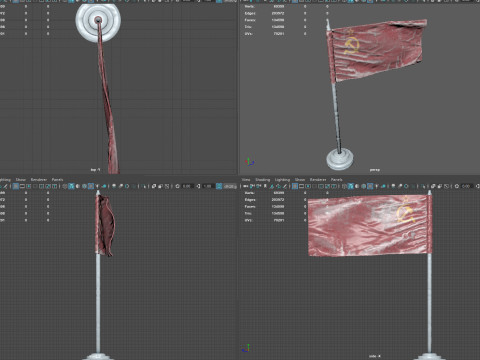The image size is (480, 360).
Task: Toggle safe action in side view panel
Action: tap(327, 186)
